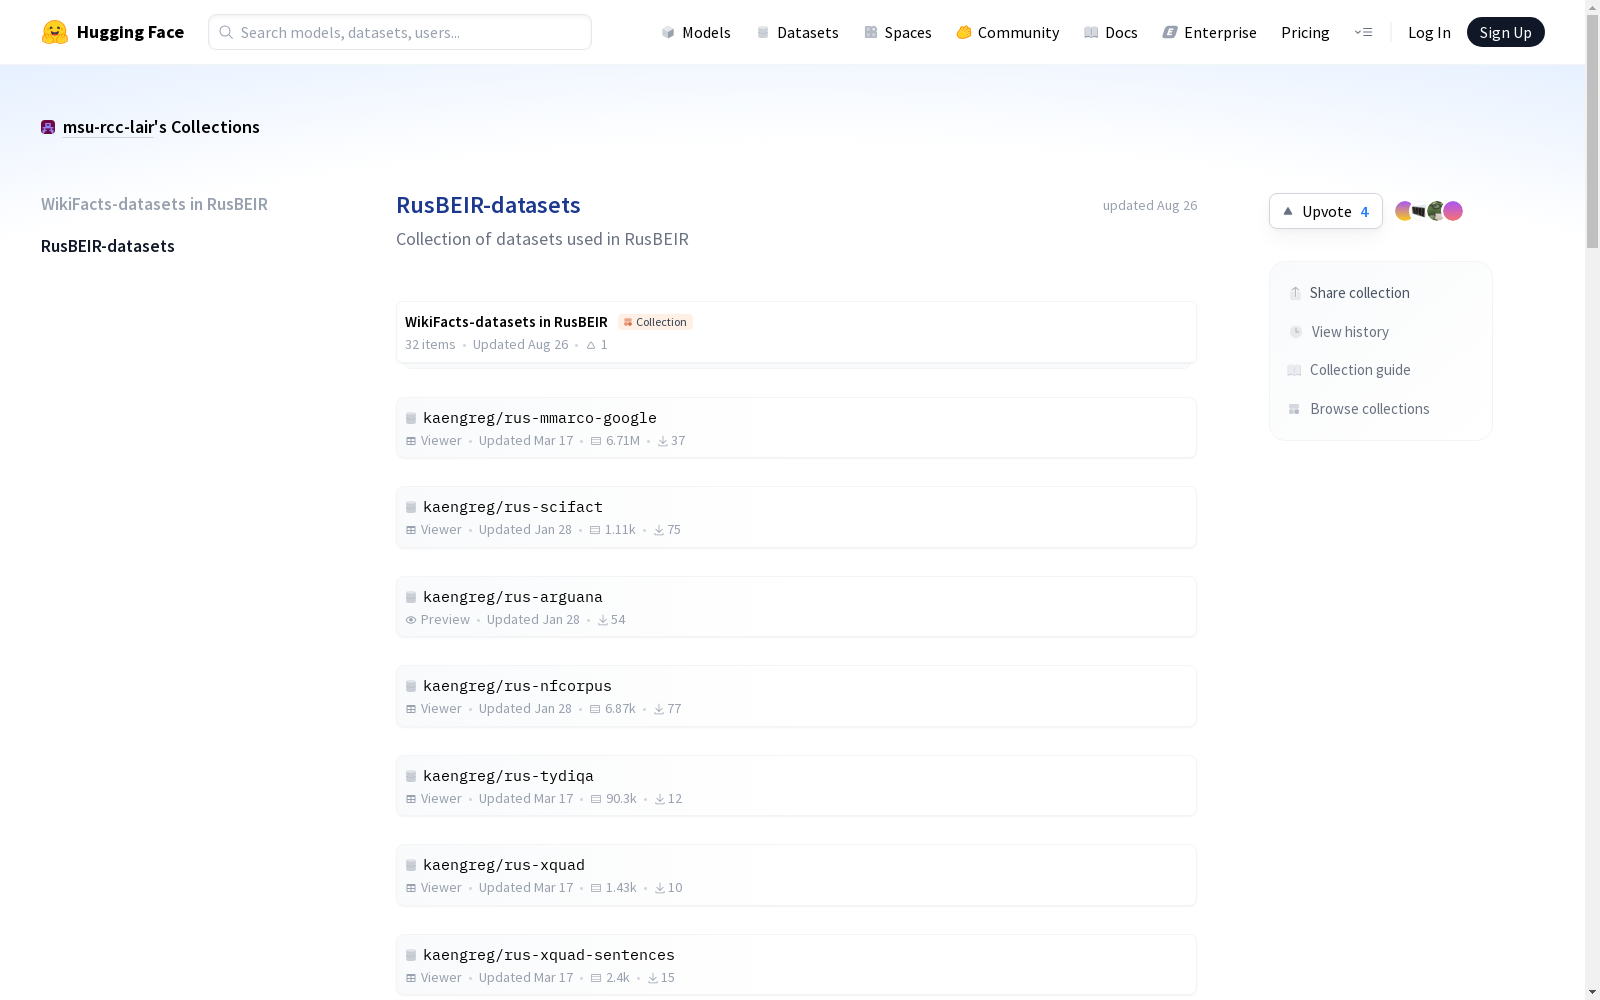The height and width of the screenshot is (1000, 1600).
Task: Open Docs from the navbar
Action: (x=1111, y=32)
